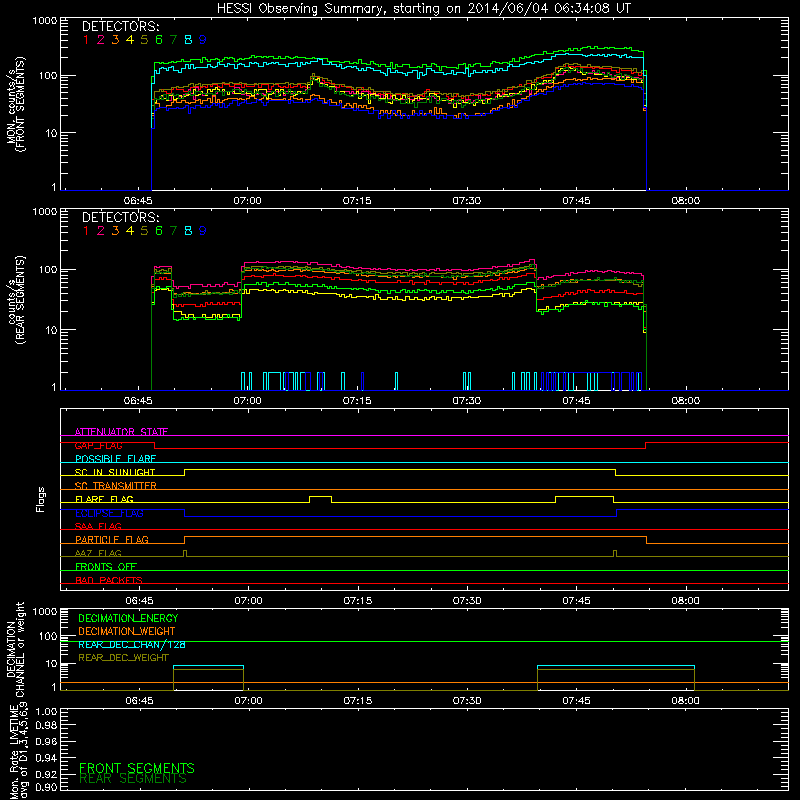Click 08:00 tick label under rear segments plot

pos(685,401)
